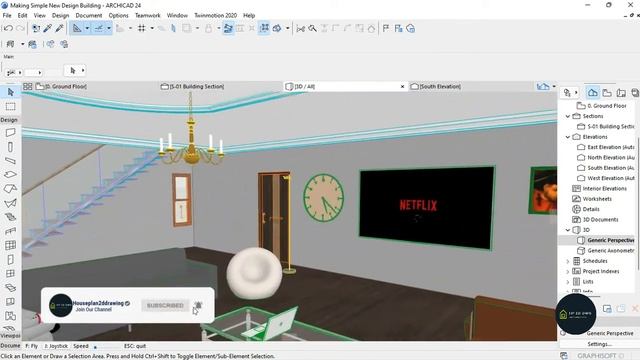Open the Arrow tool geometry dropdown in info box

[x=83, y=70]
